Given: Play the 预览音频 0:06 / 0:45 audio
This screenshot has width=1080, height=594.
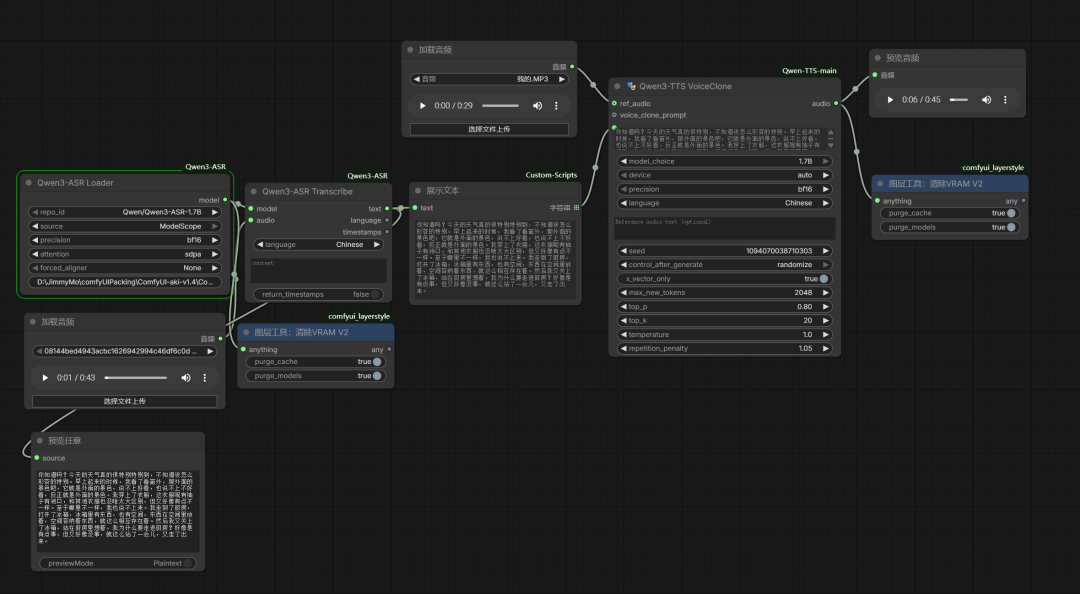Looking at the screenshot, I should click(x=890, y=100).
